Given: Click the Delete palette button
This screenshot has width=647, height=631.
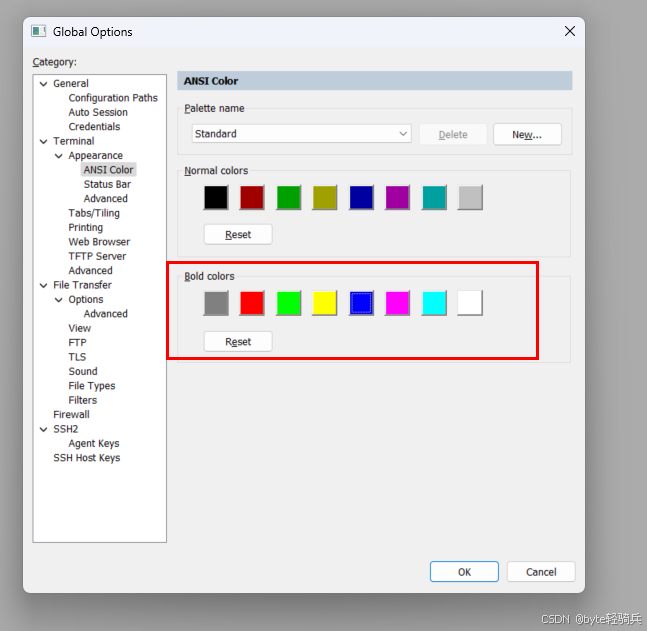Looking at the screenshot, I should pos(453,135).
